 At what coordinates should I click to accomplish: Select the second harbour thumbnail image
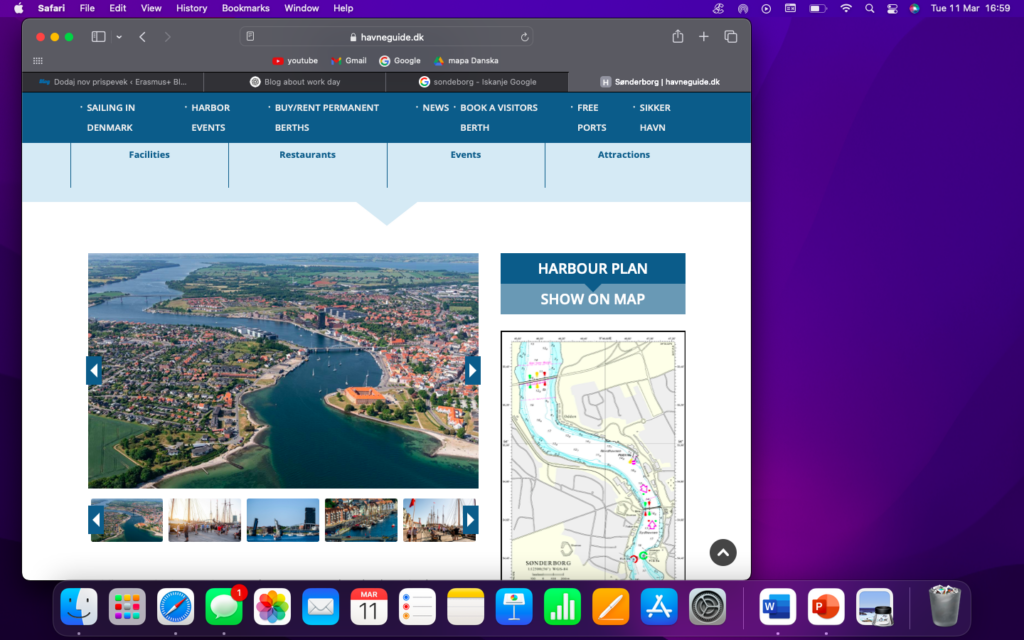(205, 520)
